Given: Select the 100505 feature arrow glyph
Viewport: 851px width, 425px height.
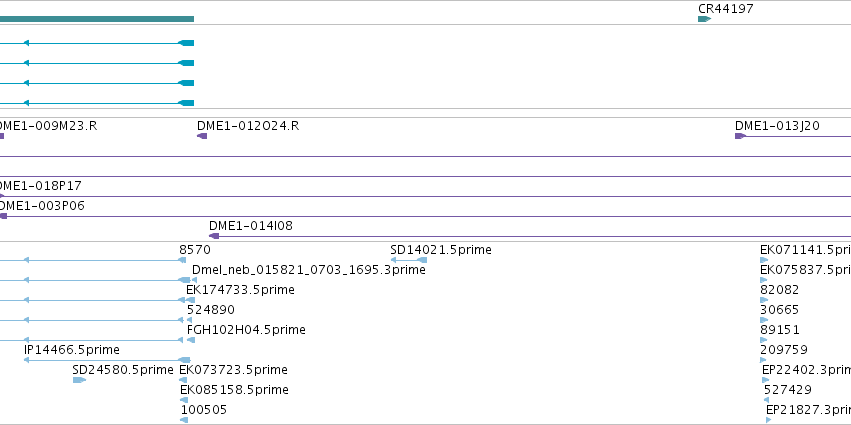Looking at the screenshot, I should pyautogui.click(x=183, y=420).
